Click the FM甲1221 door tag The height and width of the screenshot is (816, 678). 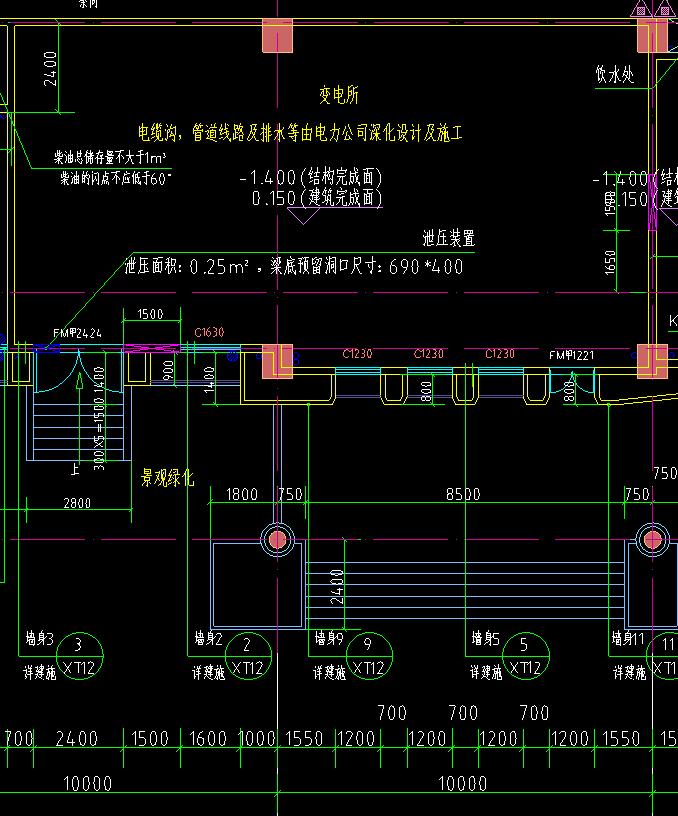572,355
